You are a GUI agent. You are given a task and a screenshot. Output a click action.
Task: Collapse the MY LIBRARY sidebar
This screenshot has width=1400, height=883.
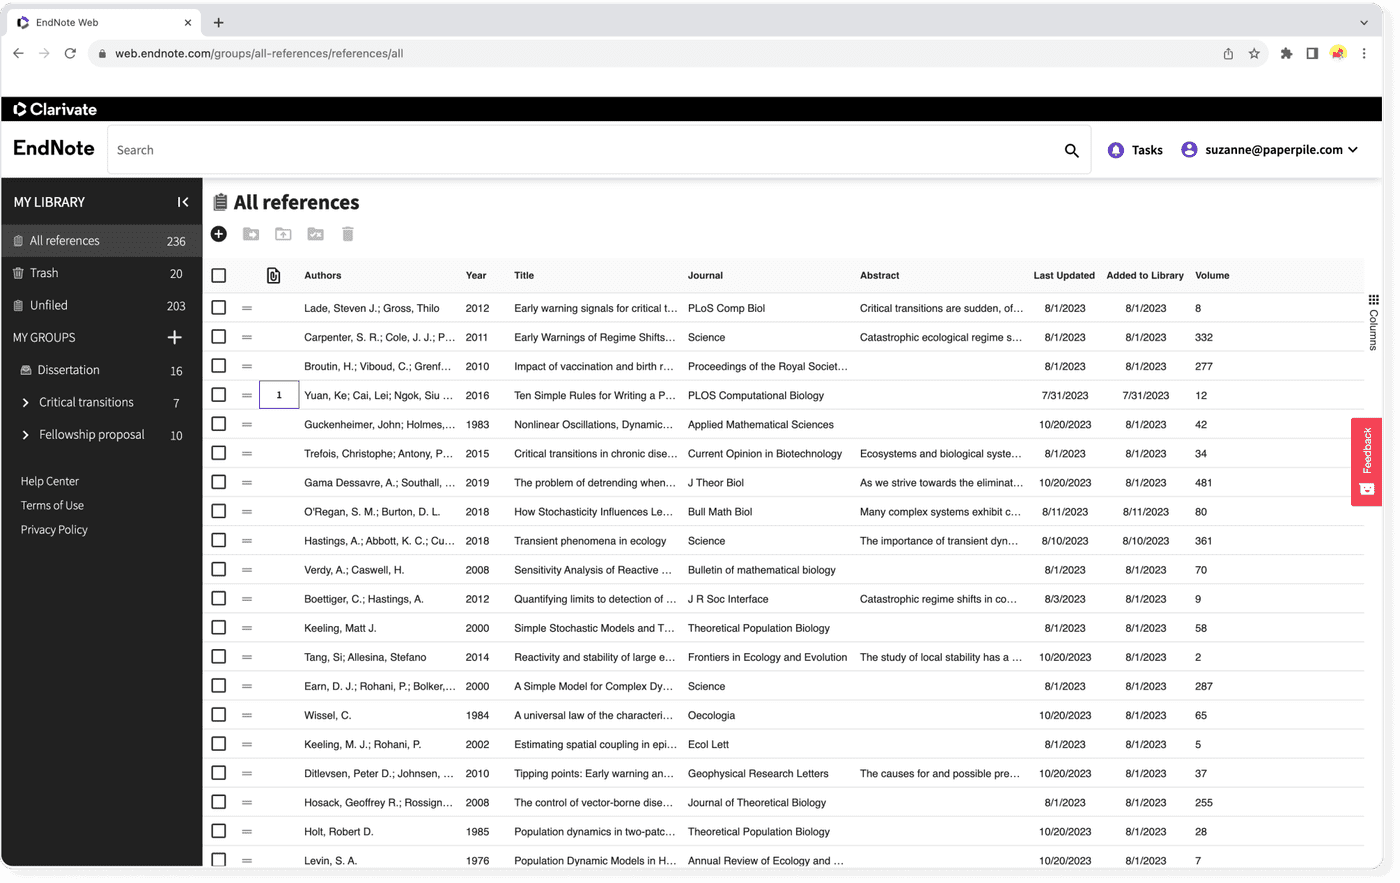tap(183, 201)
